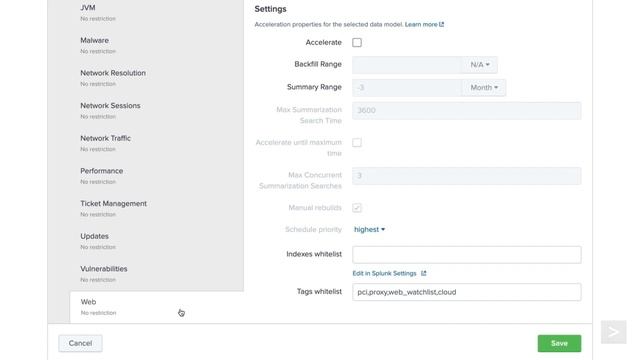
Task: Click the green Save button
Action: point(559,343)
